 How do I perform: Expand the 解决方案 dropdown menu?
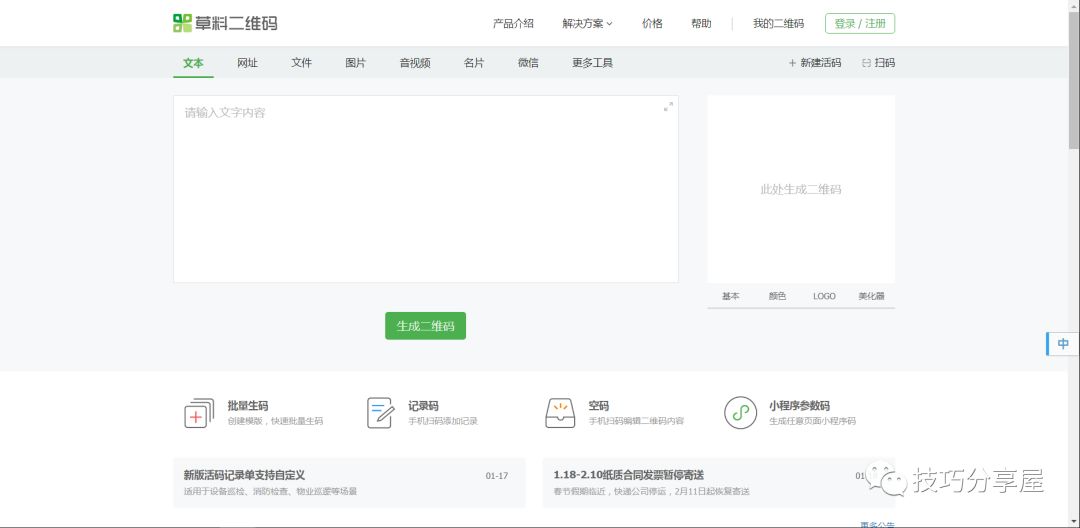pyautogui.click(x=587, y=23)
